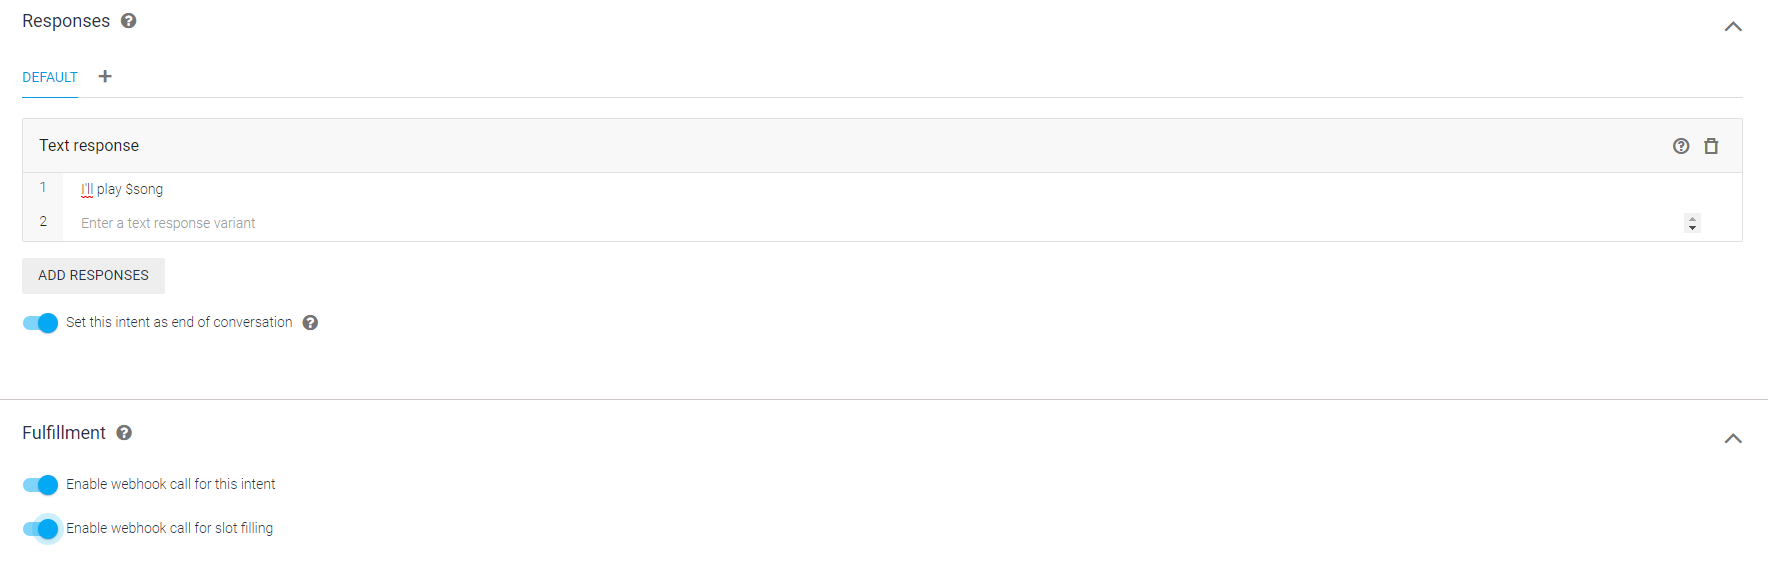Click the help icon beside Fulfillment heading

124,433
